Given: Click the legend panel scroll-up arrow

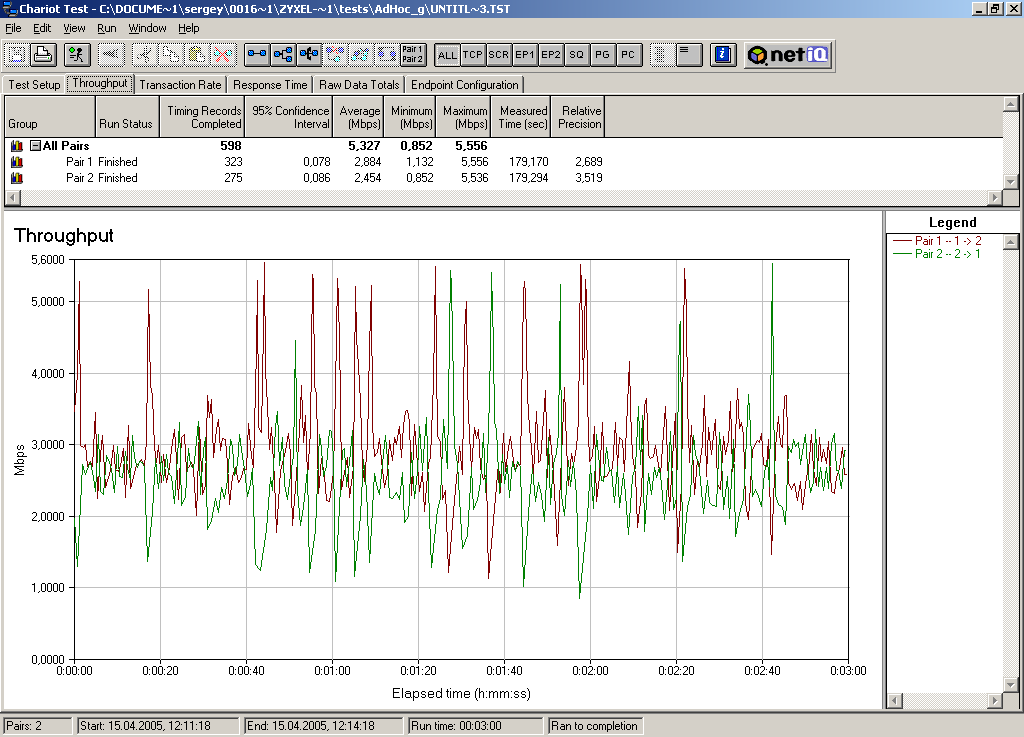Looking at the screenshot, I should click(x=1011, y=241).
